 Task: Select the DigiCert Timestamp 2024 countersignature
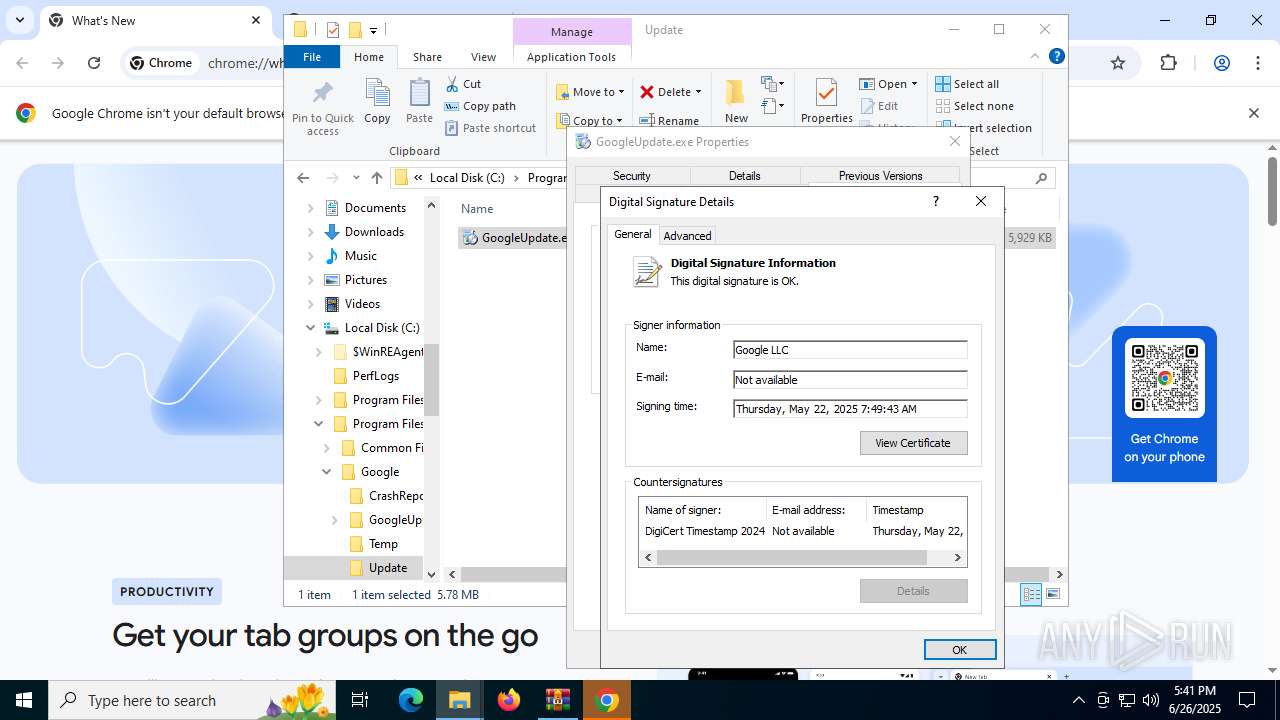pos(803,531)
